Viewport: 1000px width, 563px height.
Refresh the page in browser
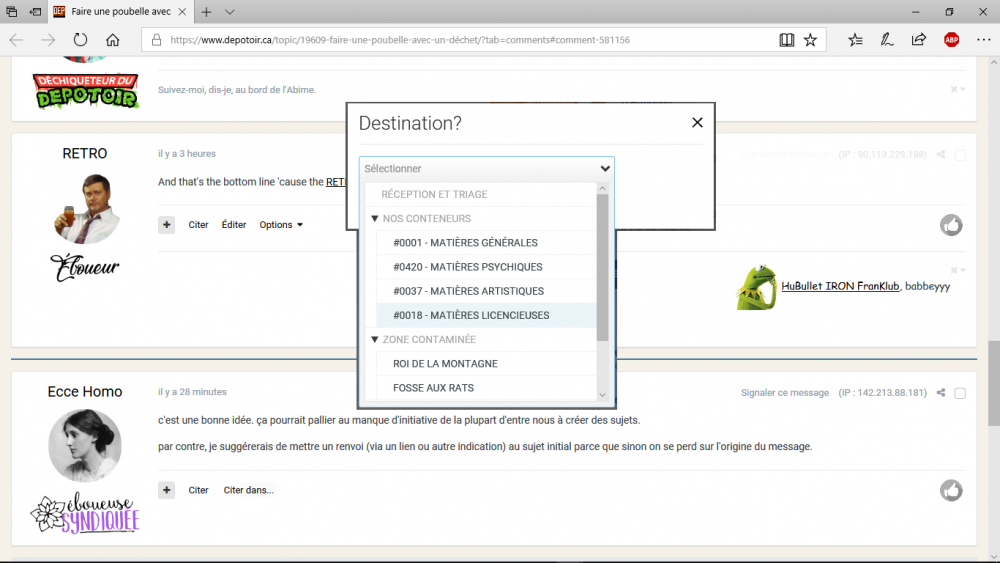(80, 40)
